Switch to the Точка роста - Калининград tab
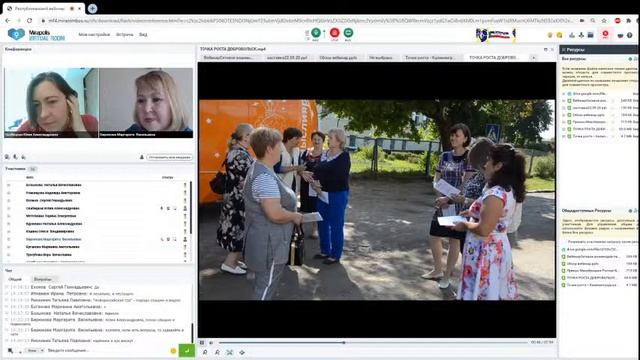Image resolution: width=640 pixels, height=360 pixels. (429, 58)
